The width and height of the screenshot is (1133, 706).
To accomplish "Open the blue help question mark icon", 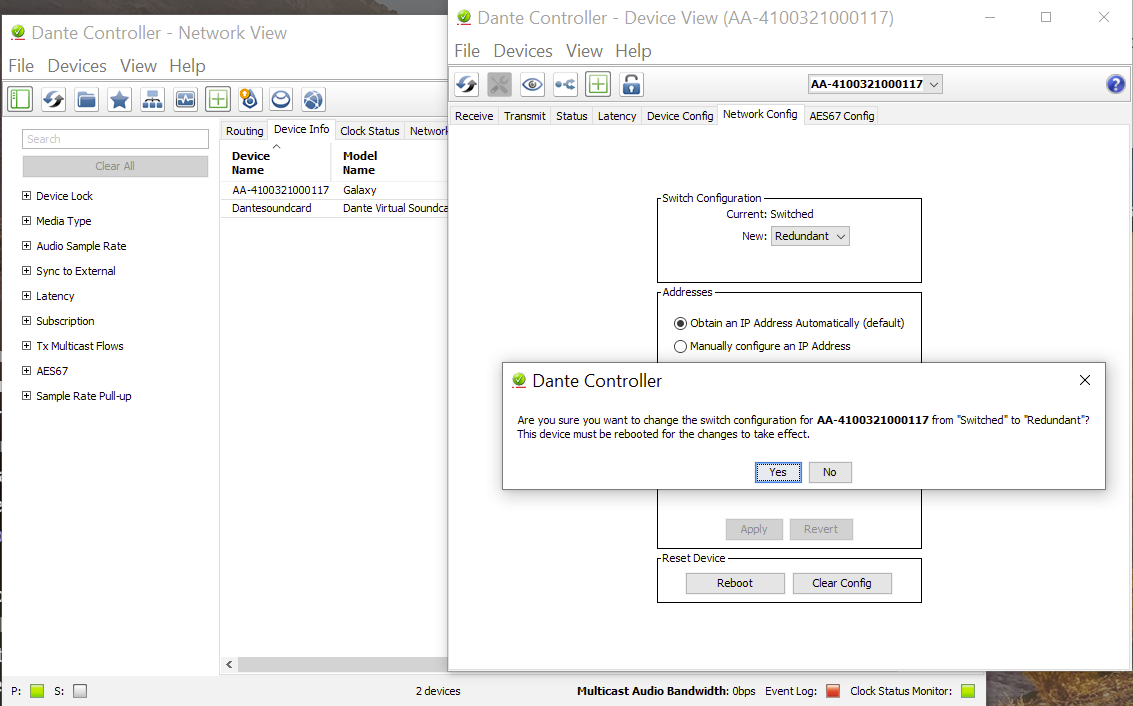I will 1116,85.
